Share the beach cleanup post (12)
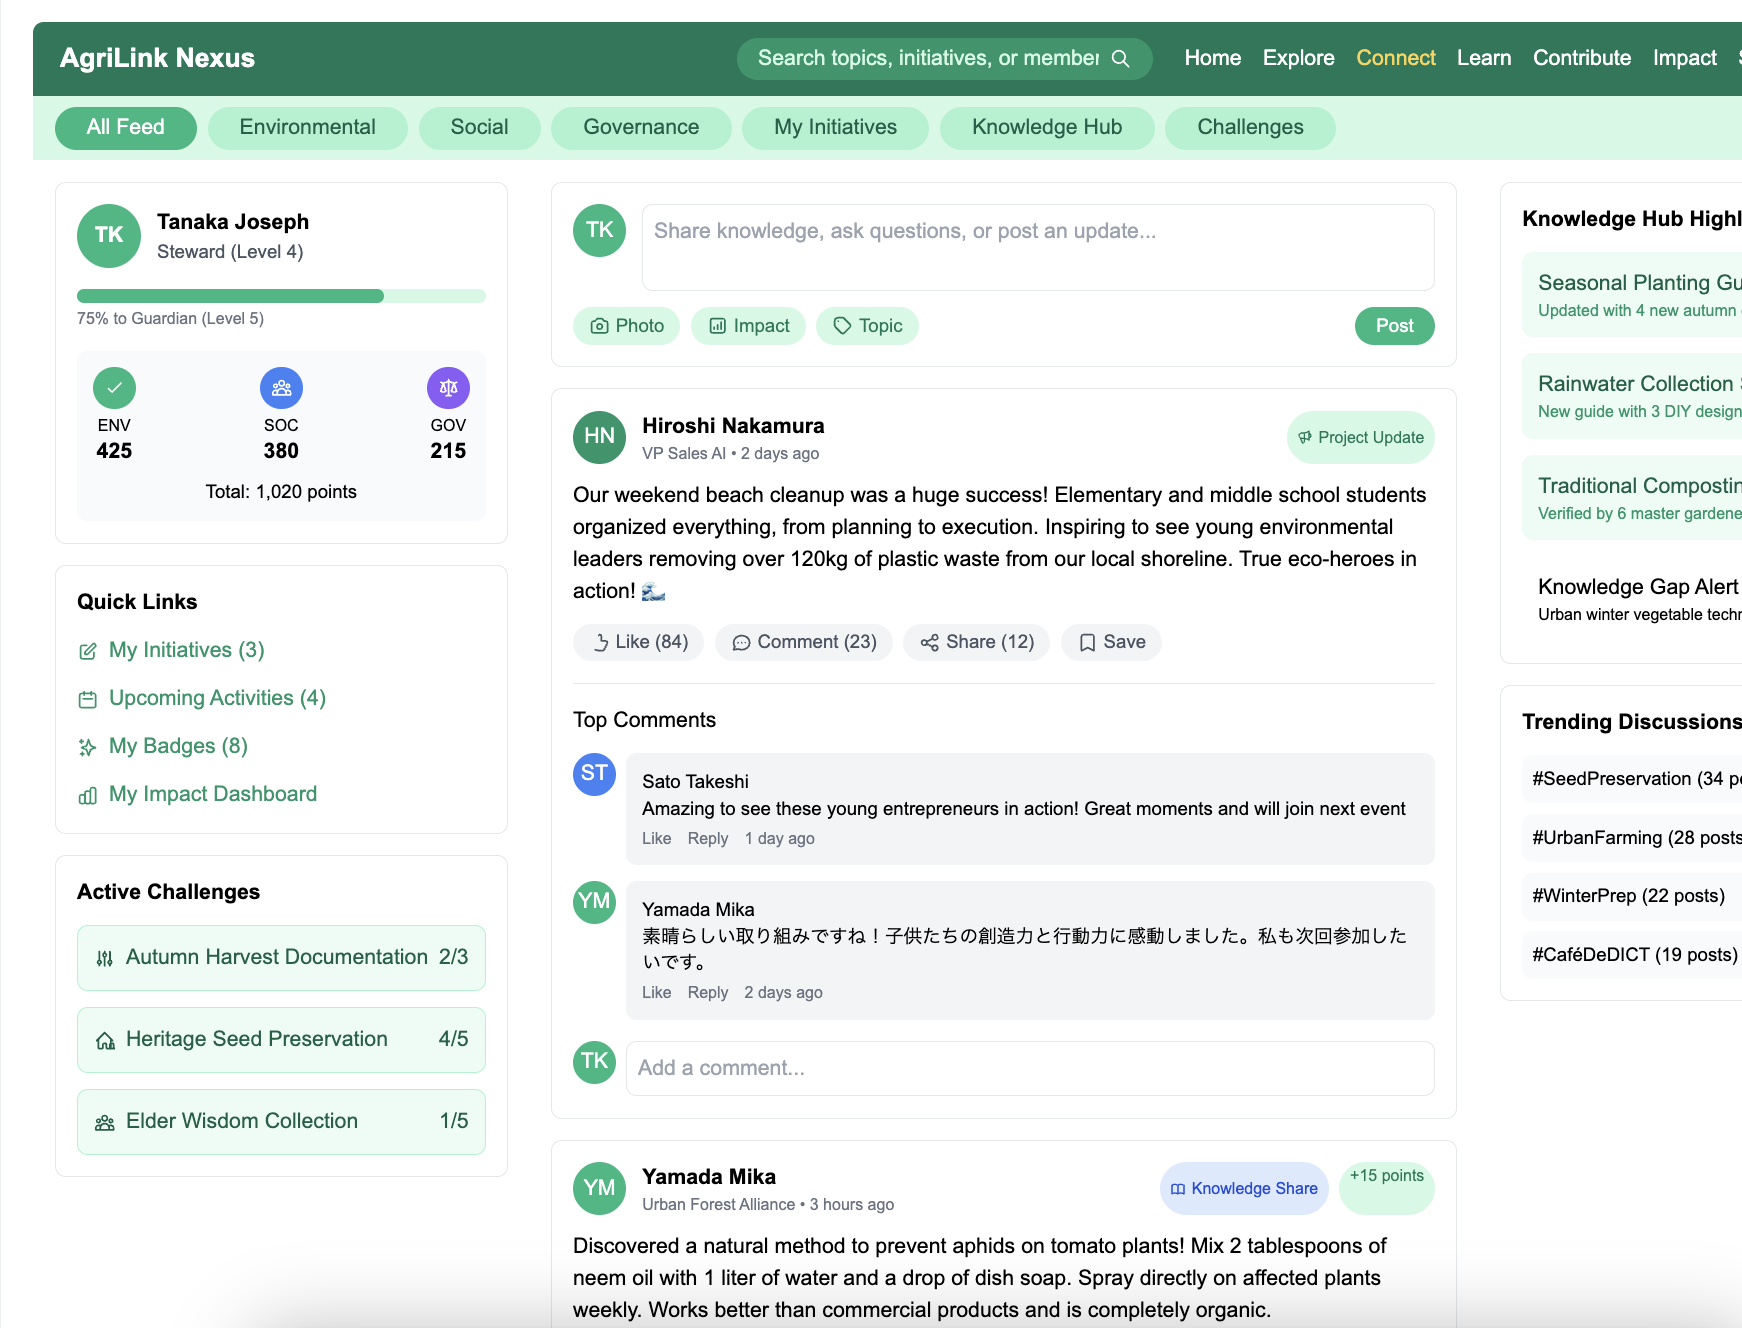1742x1328 pixels. [x=976, y=642]
